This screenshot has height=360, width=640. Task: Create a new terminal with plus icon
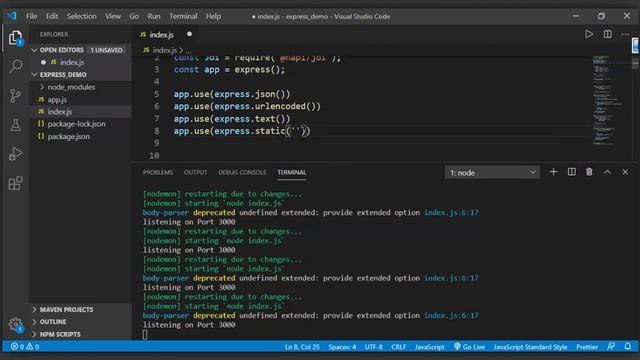coord(553,172)
